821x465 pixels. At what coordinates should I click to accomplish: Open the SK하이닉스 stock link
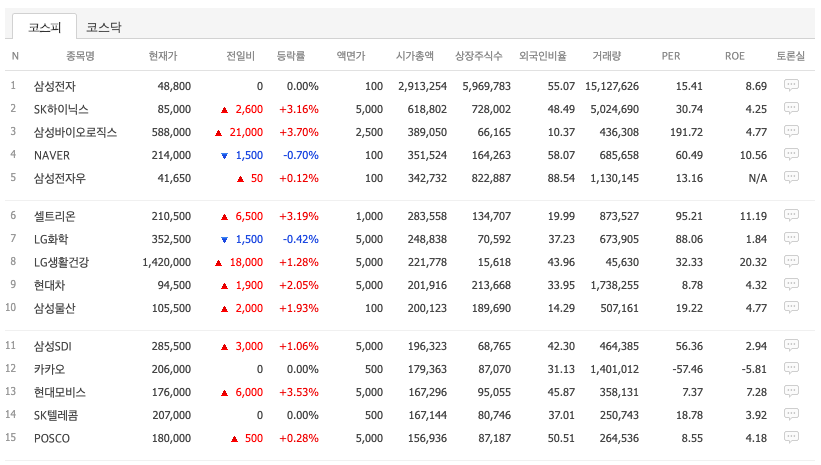(61, 109)
